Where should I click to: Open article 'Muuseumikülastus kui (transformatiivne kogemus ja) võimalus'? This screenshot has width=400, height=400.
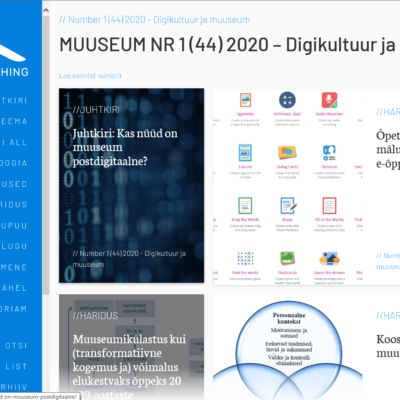click(x=129, y=367)
